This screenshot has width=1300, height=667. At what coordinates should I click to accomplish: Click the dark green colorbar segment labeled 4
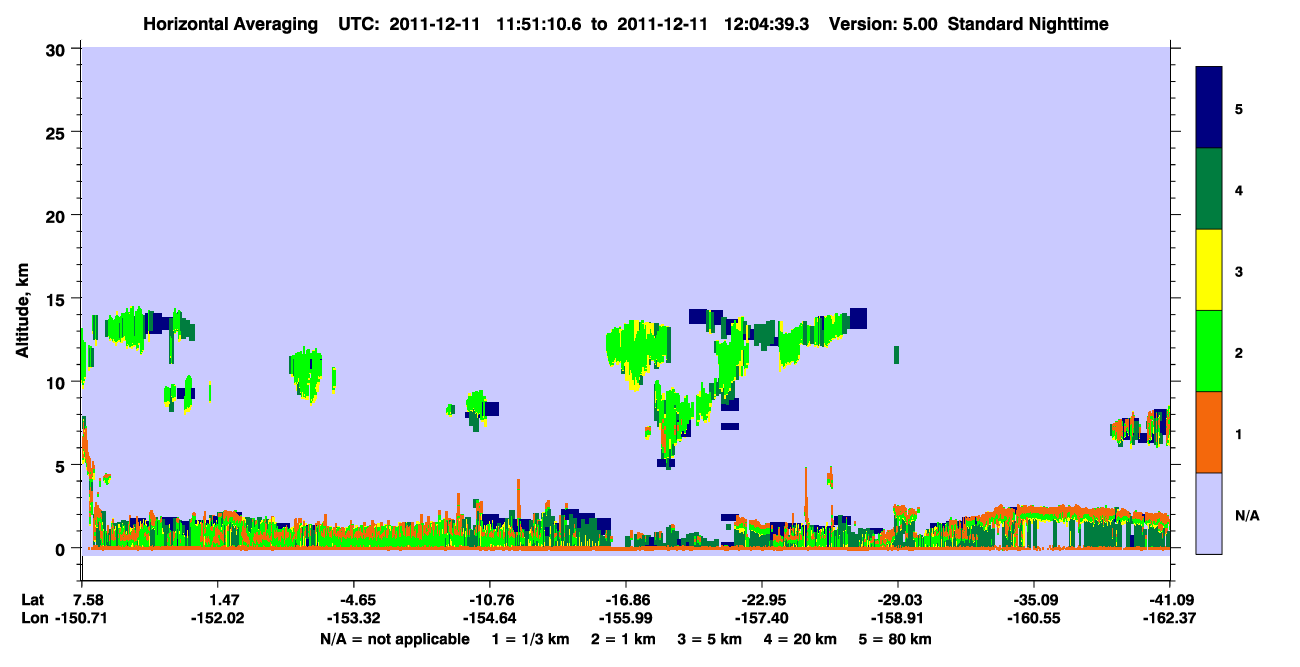pyautogui.click(x=1209, y=189)
